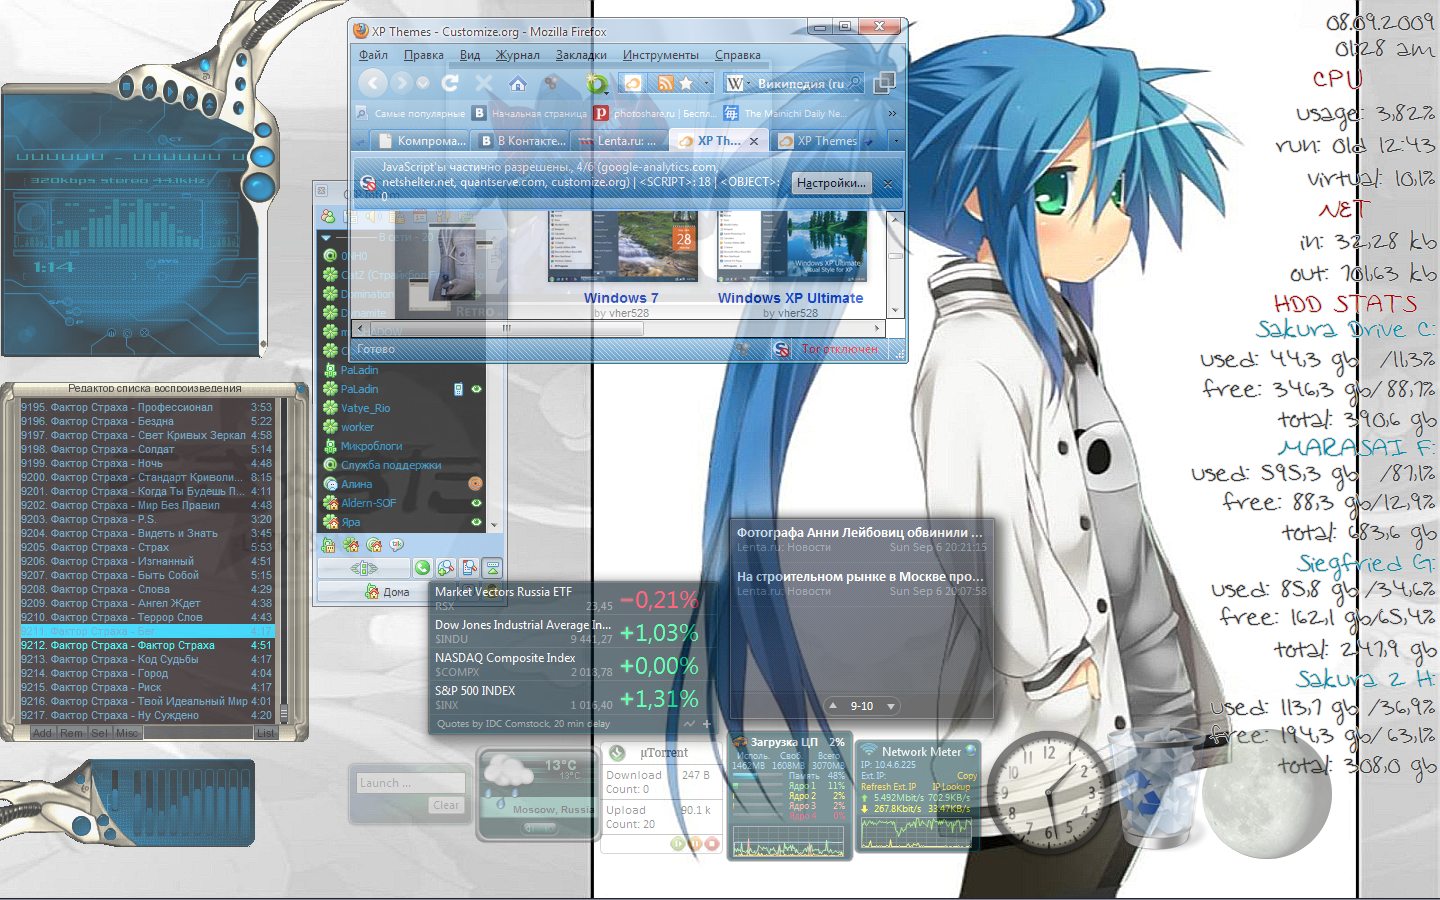Click the globe icon in Network Meter
Screen dimensions: 1440x900
click(970, 750)
